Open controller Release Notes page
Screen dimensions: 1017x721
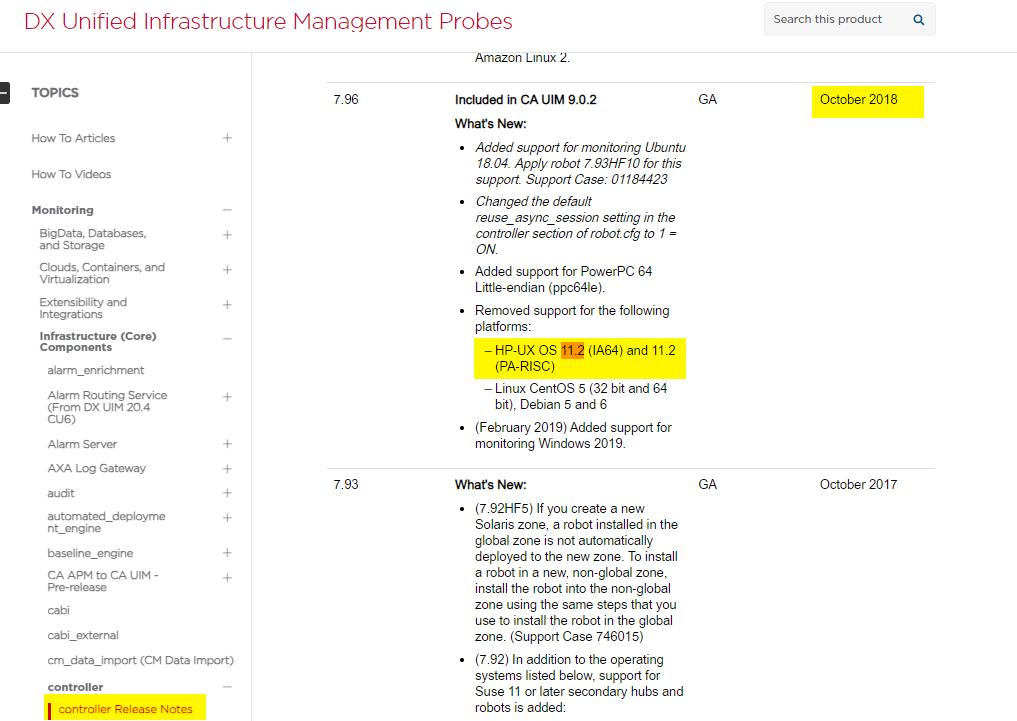pyautogui.click(x=125, y=709)
